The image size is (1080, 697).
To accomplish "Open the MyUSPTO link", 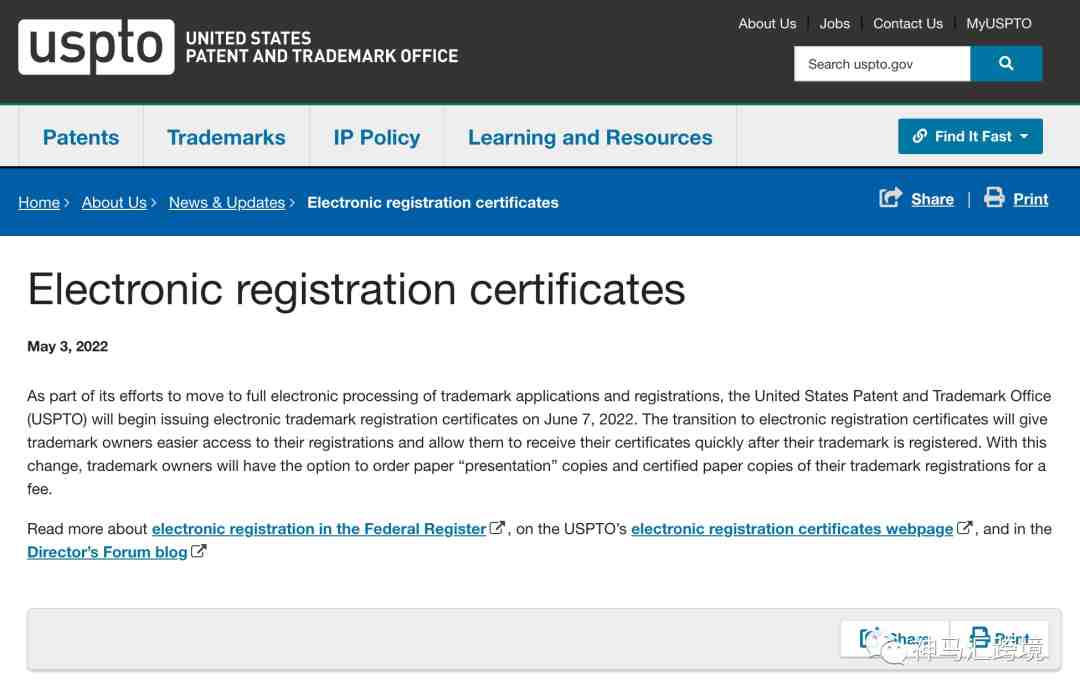I will coord(998,23).
